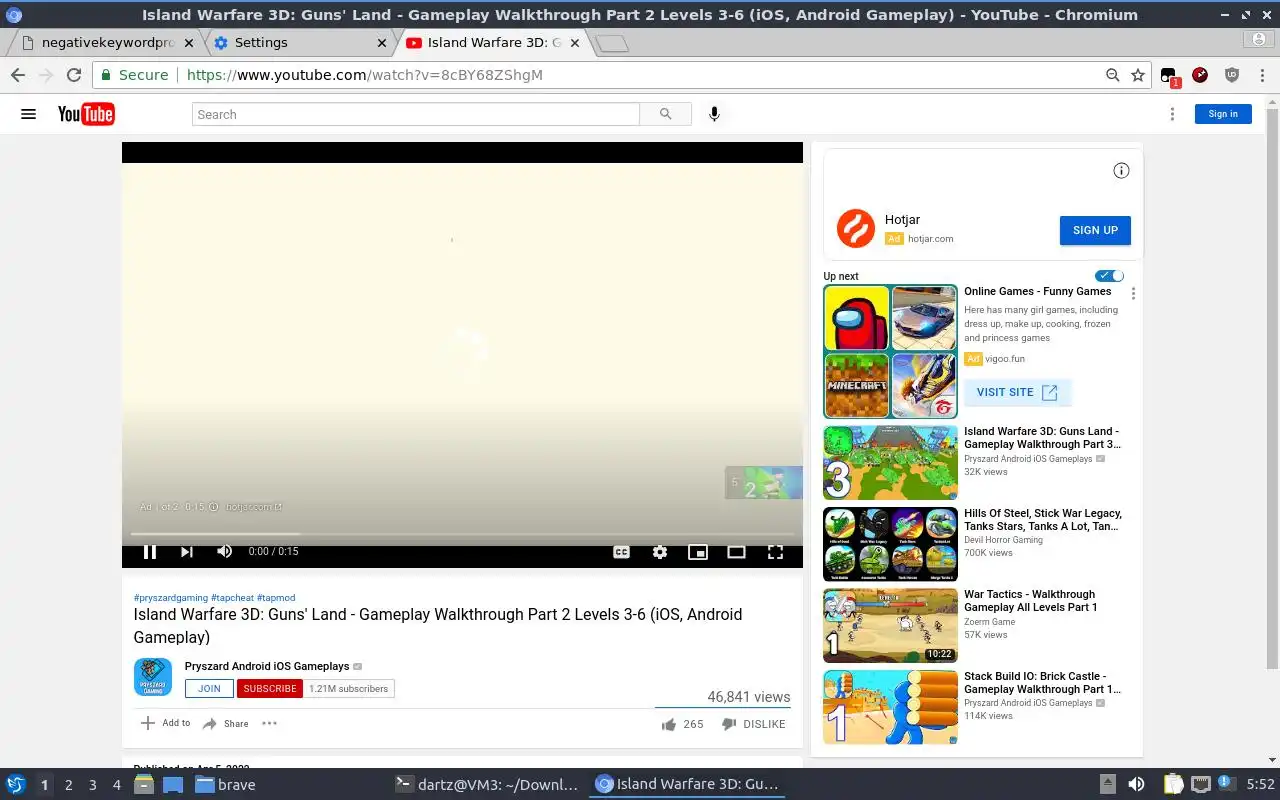
Task: Click the browser address bar URL
Action: coord(364,75)
